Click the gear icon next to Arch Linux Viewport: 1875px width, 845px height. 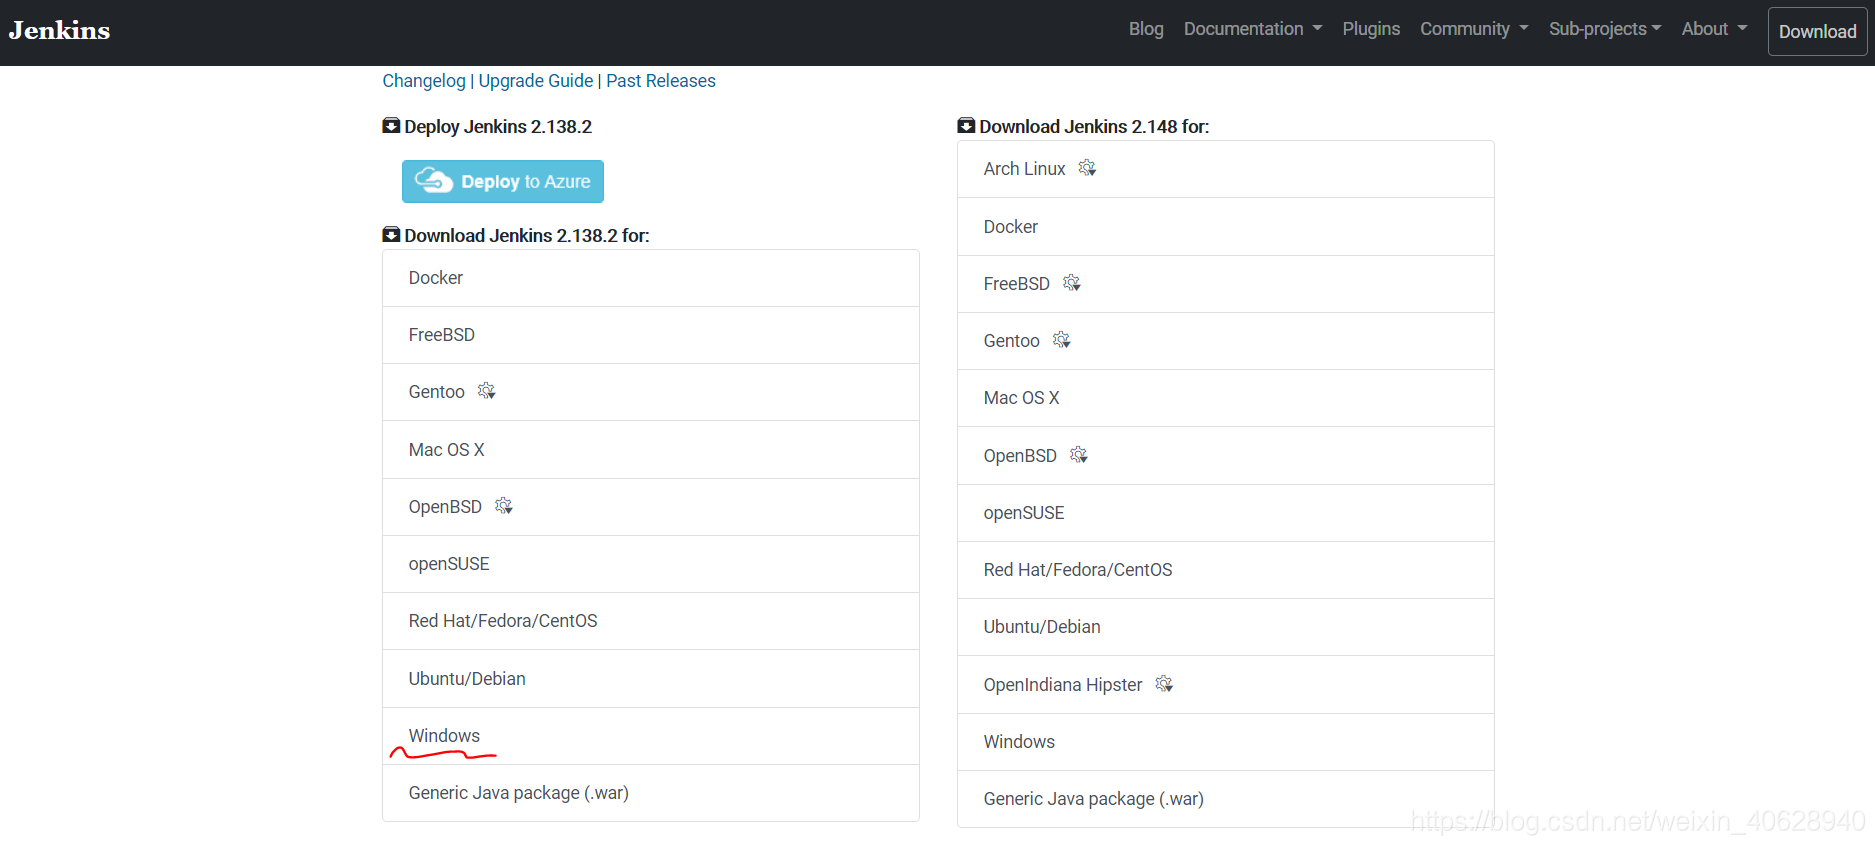coord(1087,168)
